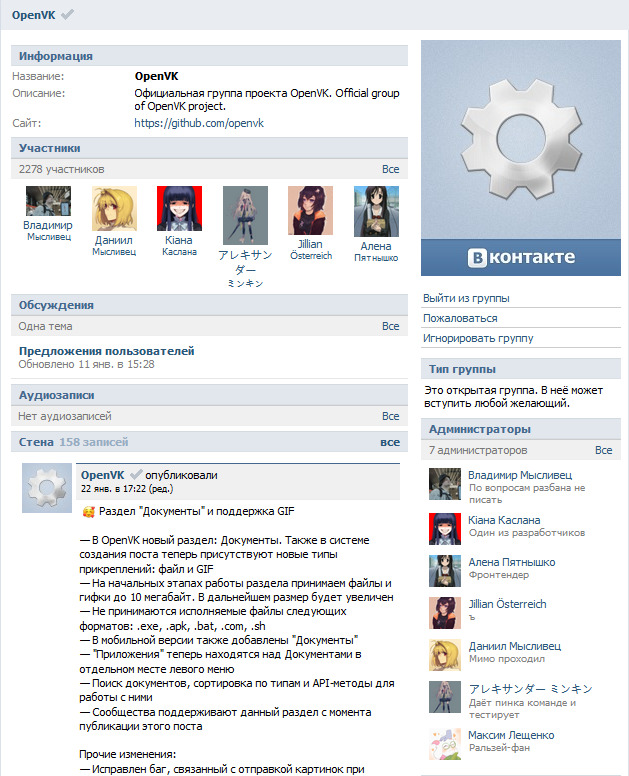The width and height of the screenshot is (629, 776).
Task: Open Алена Пятнышко administrator avatar
Action: pos(444,571)
